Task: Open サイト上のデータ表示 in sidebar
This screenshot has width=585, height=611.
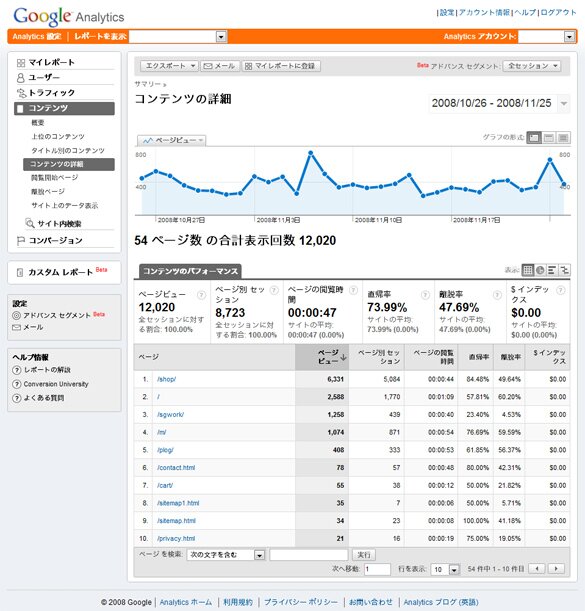Action: (x=64, y=206)
